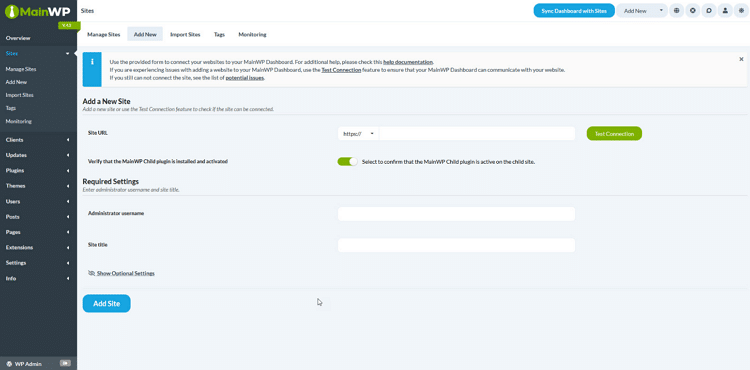Open the Add New dropdown in top bar
The image size is (750, 370).
coord(641,11)
